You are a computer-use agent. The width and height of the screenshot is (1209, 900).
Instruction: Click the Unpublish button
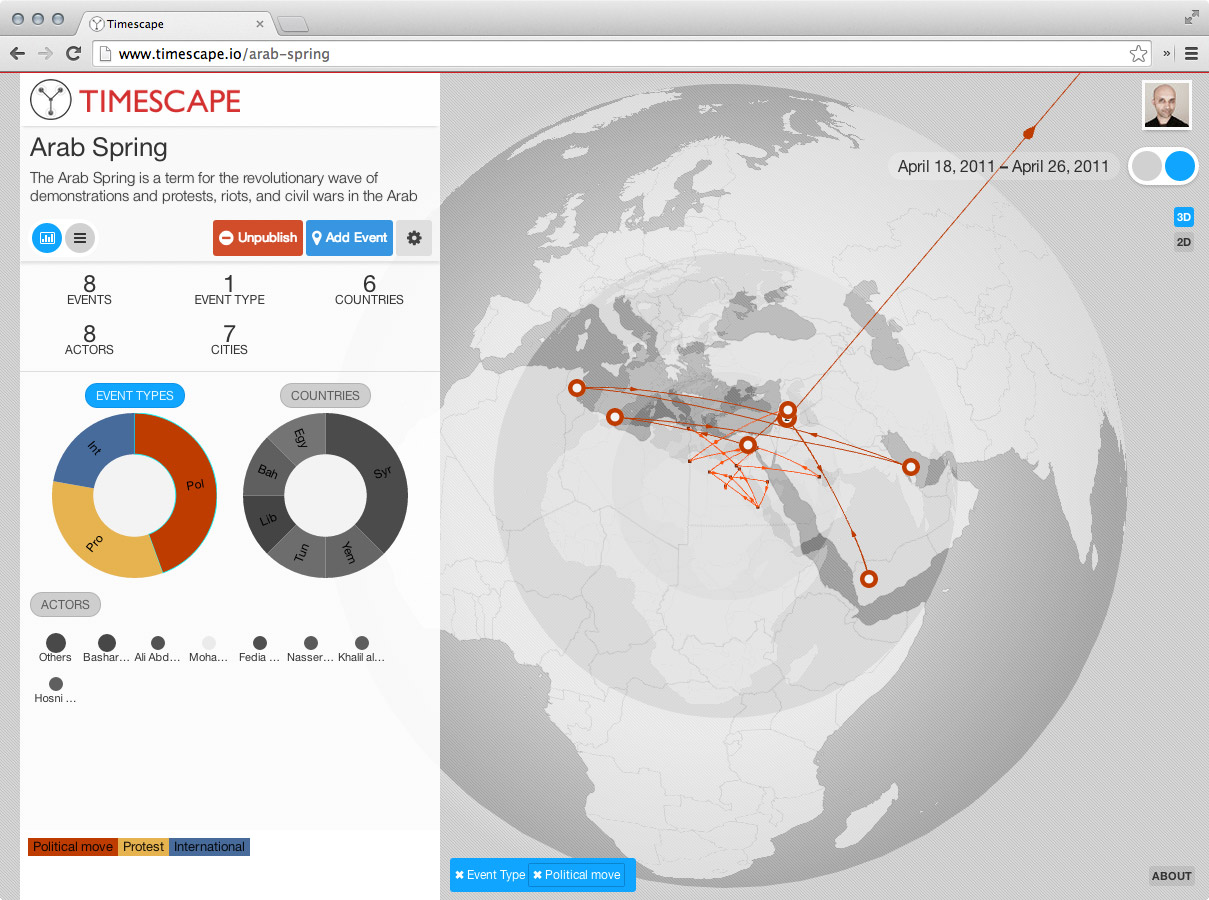pyautogui.click(x=258, y=238)
